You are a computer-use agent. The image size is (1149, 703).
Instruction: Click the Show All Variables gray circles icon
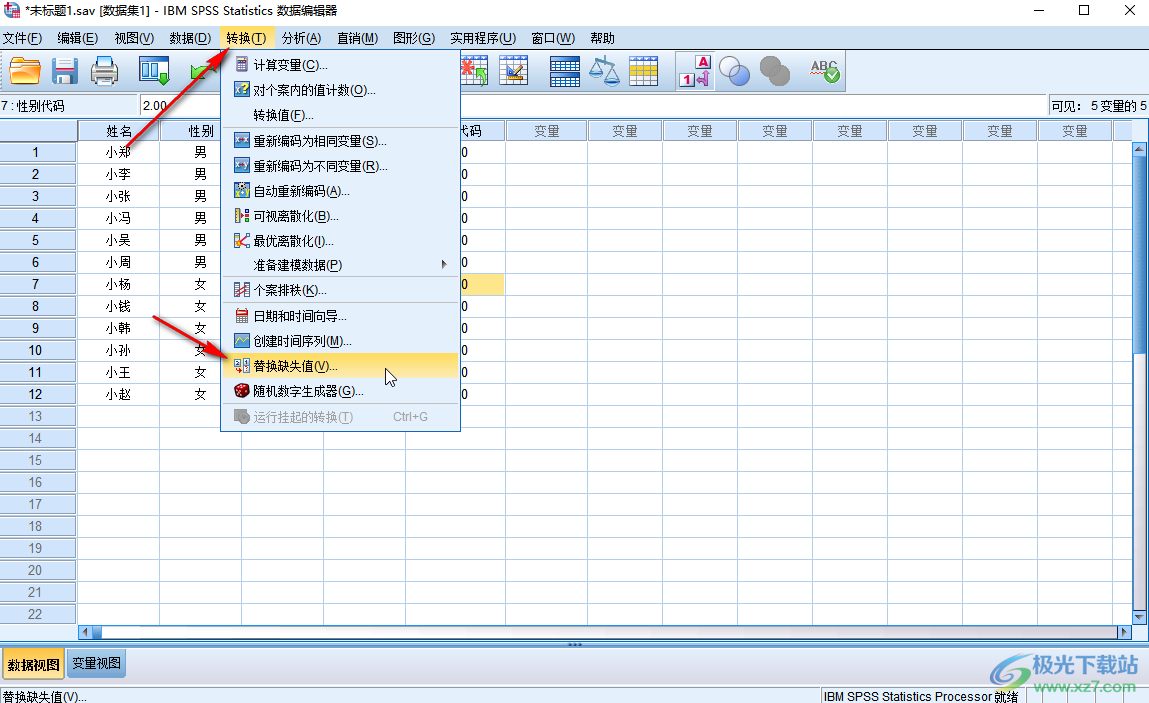click(x=775, y=71)
